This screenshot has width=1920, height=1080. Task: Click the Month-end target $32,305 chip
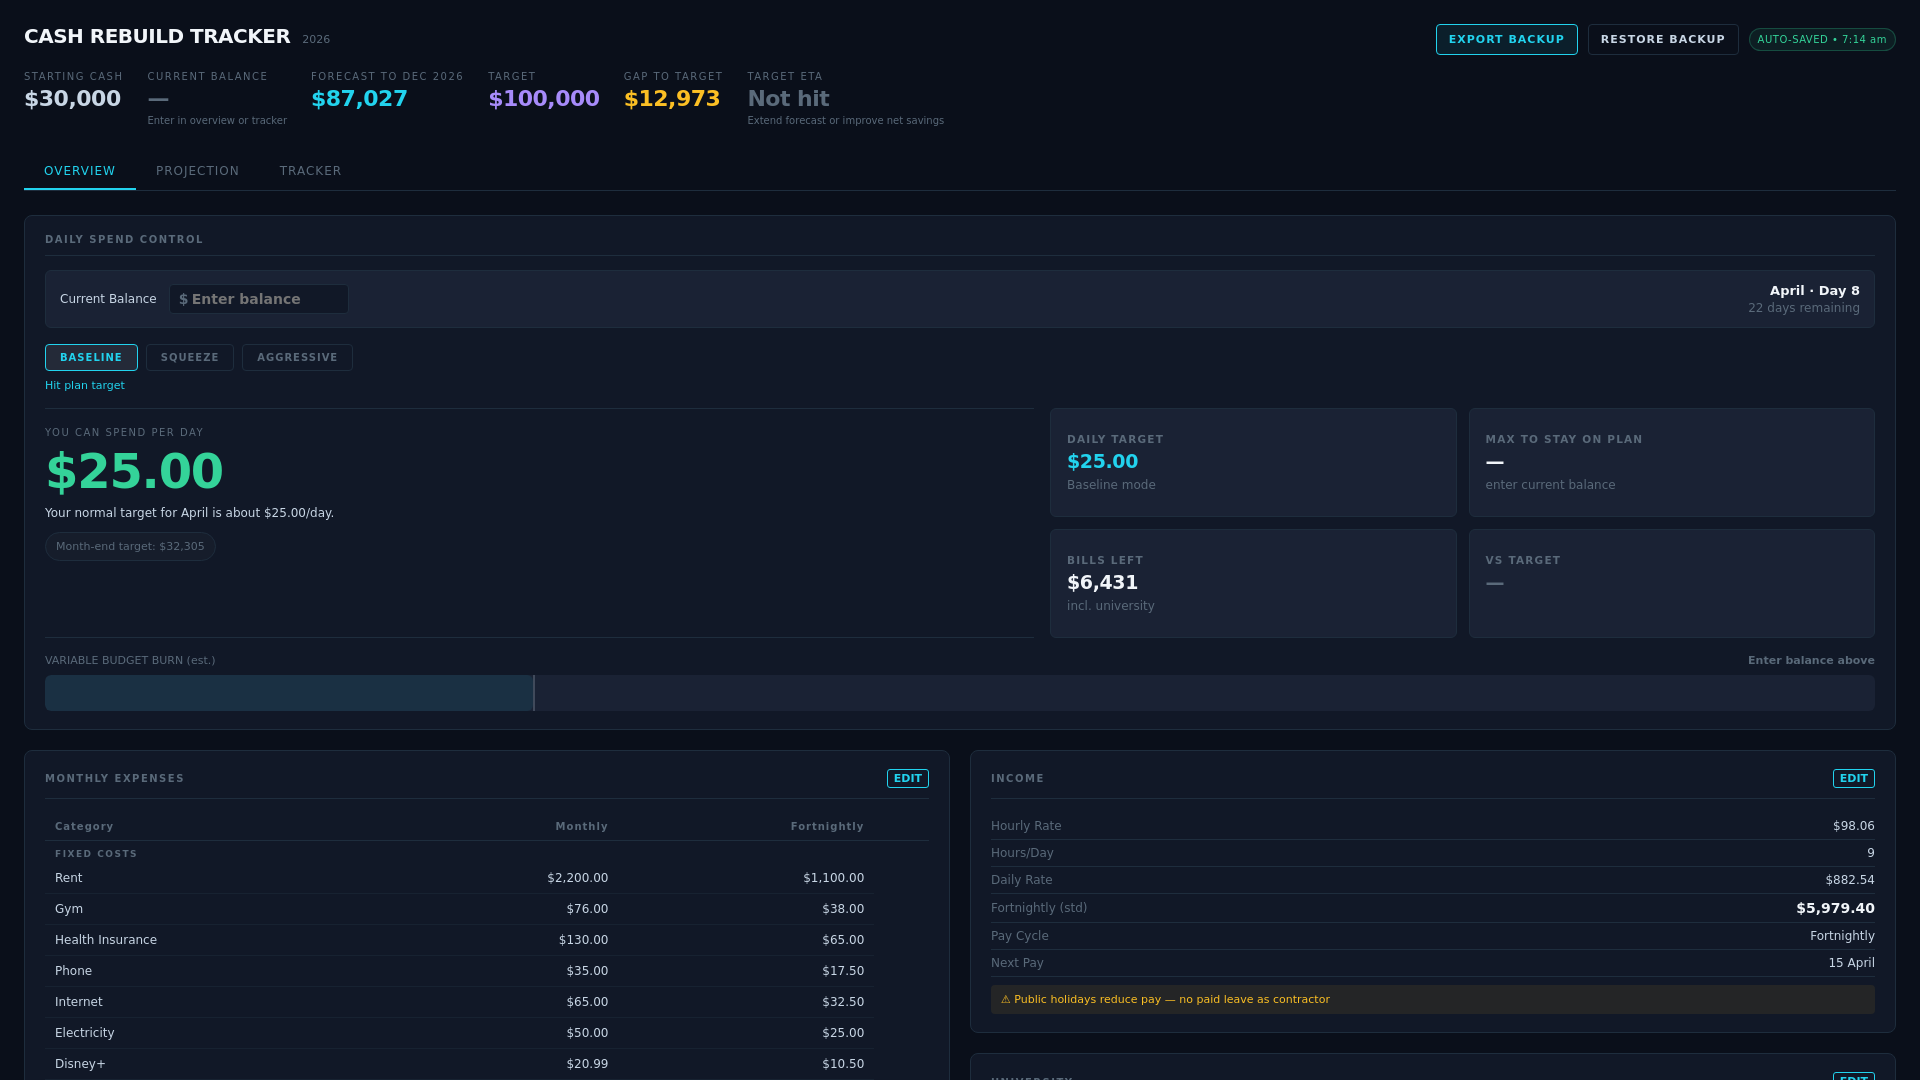pos(130,547)
